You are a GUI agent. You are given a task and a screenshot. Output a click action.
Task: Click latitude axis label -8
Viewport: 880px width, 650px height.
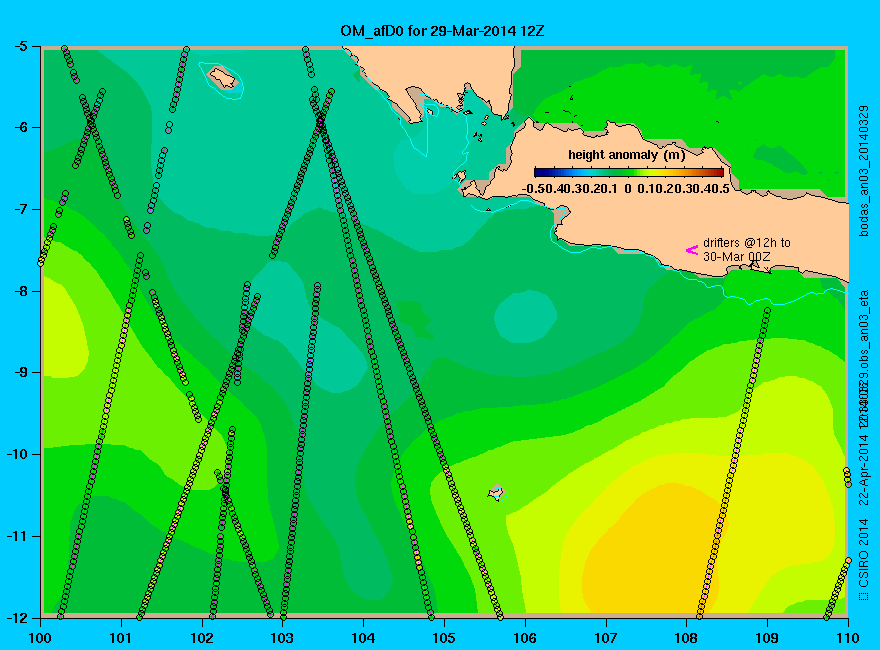coord(20,291)
